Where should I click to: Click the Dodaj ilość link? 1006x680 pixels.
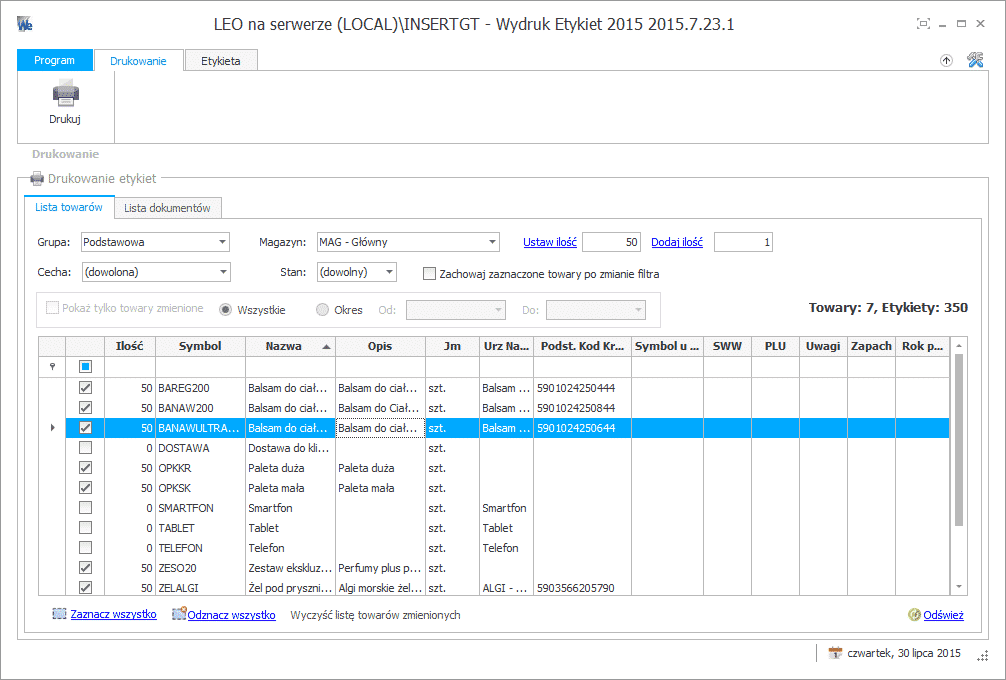click(x=677, y=242)
